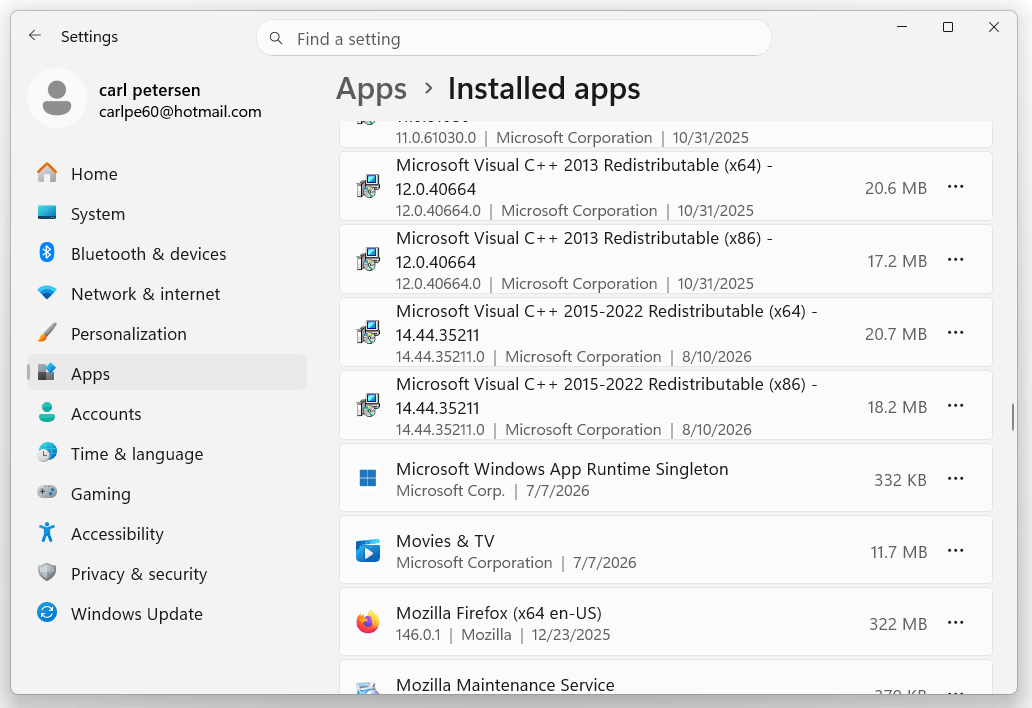Click the back arrow in Settings
Image resolution: width=1032 pixels, height=708 pixels.
click(35, 36)
